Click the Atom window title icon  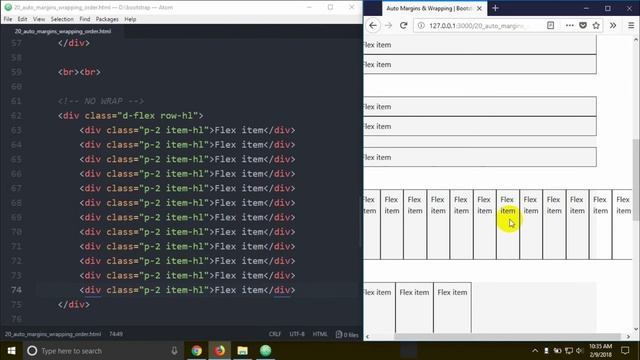(8, 7)
